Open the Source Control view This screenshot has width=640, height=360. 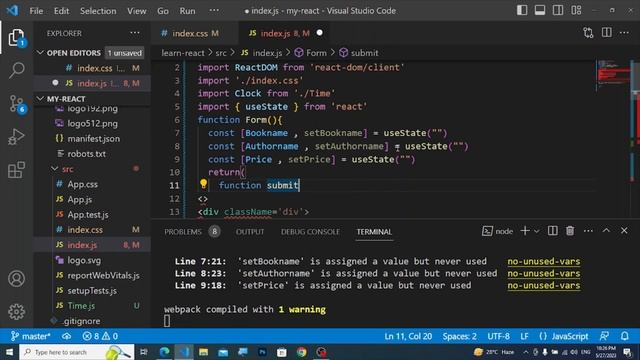(x=16, y=104)
